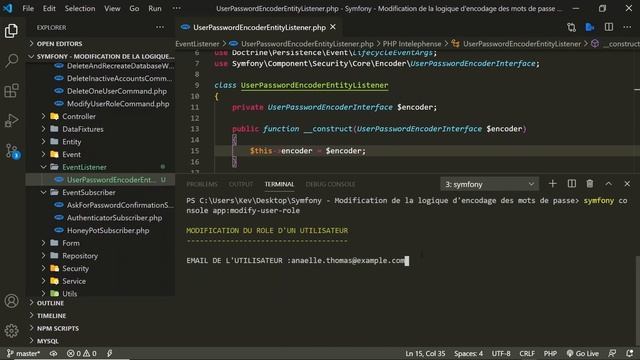
Task: Open the notifications bell in status bar
Action: 629,353
